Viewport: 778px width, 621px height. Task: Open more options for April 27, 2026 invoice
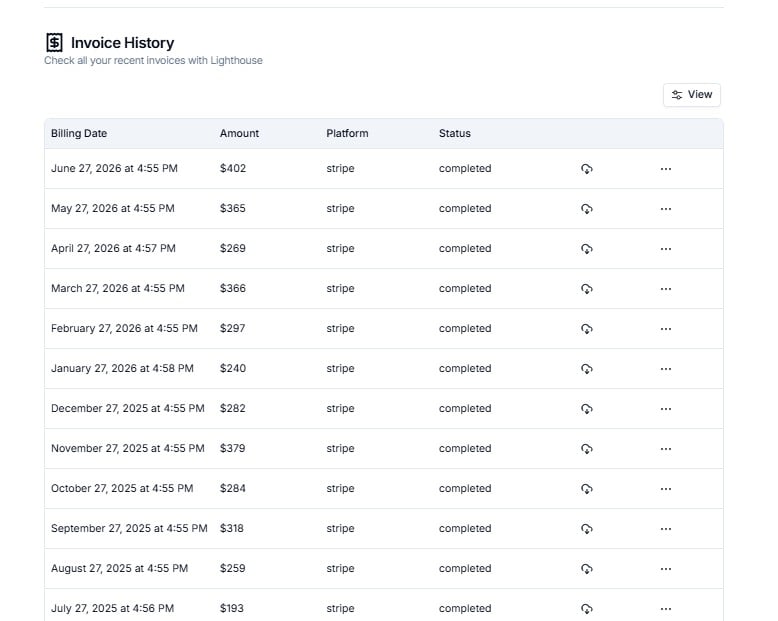coord(666,249)
